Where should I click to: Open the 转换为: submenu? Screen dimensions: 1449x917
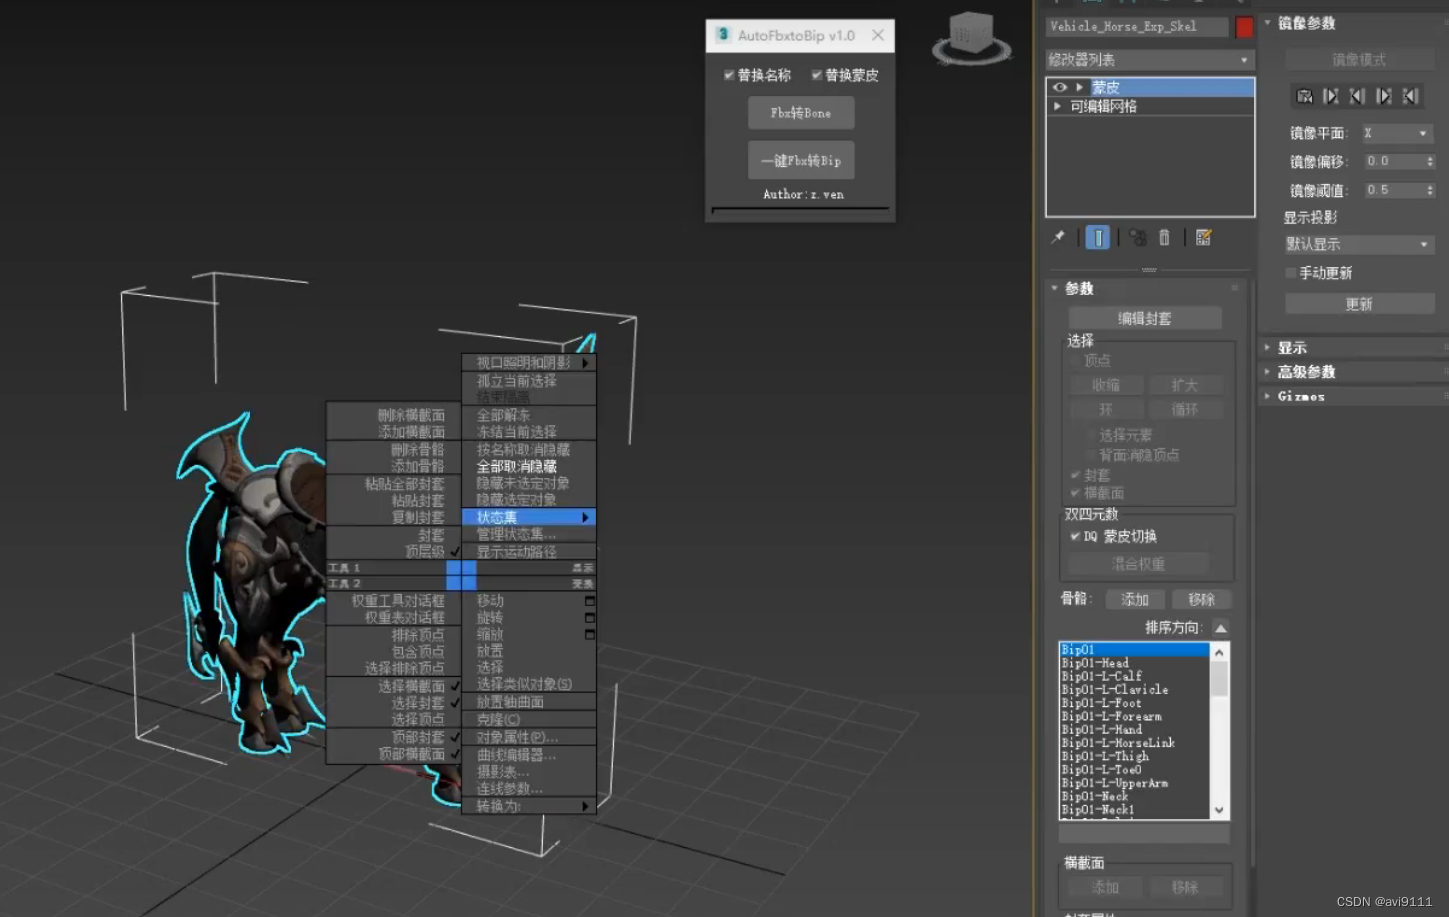click(x=529, y=806)
